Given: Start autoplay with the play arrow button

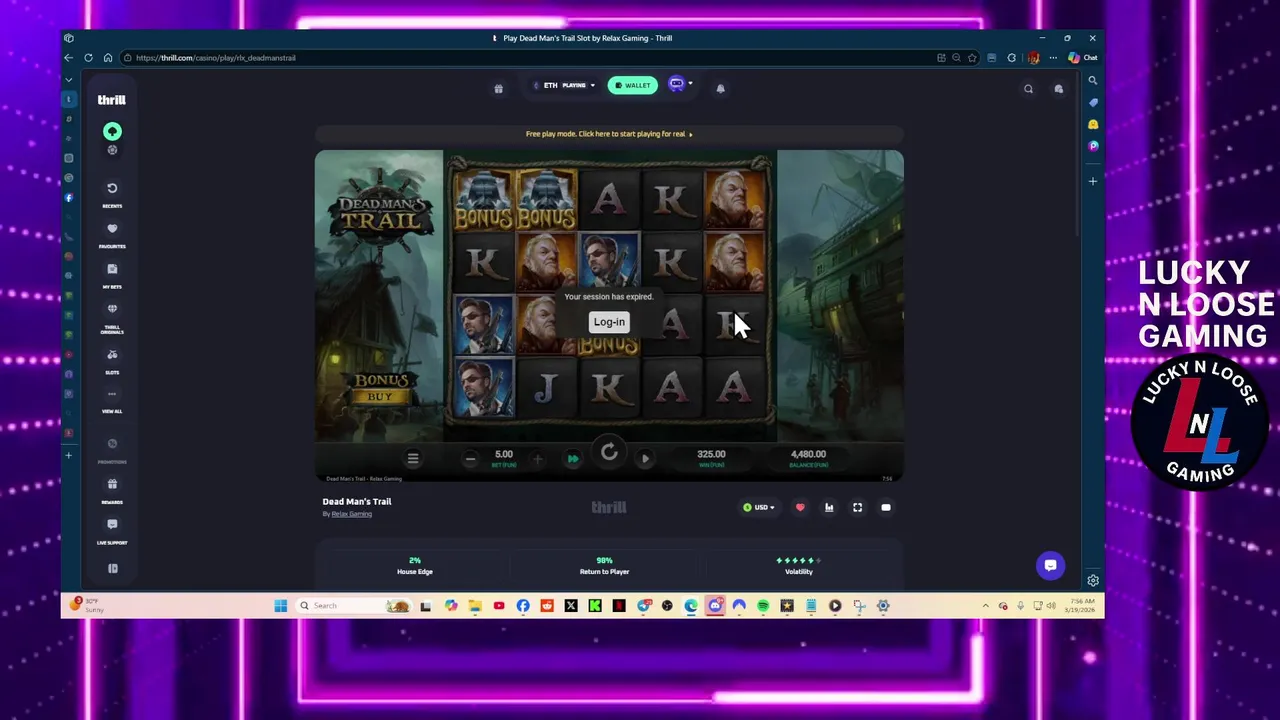Looking at the screenshot, I should [645, 459].
